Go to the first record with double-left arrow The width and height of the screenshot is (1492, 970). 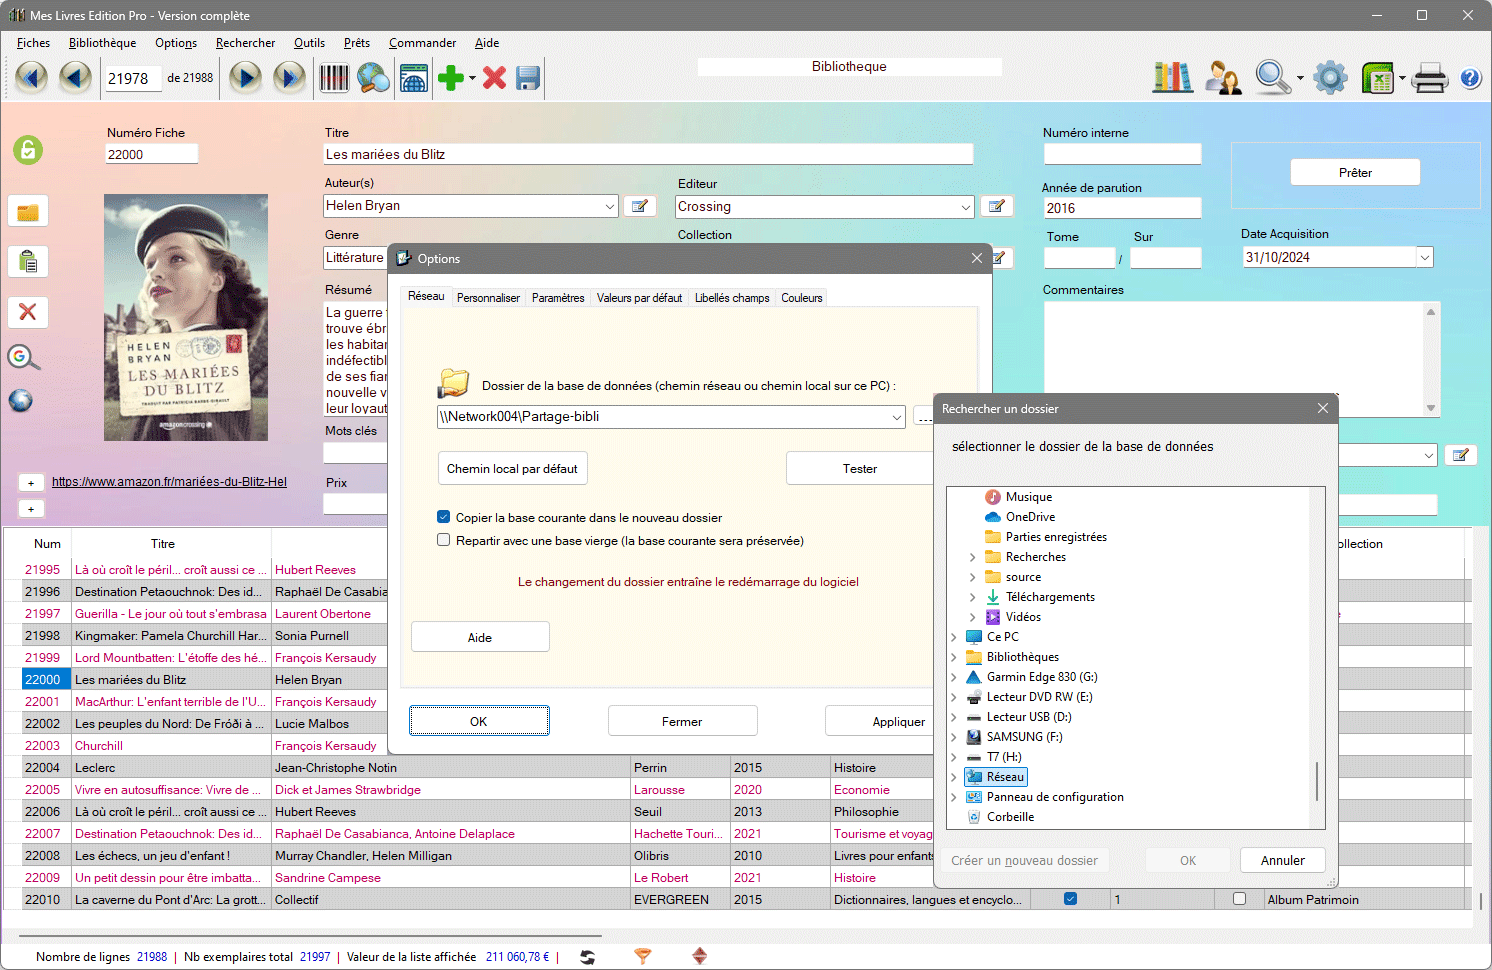31,77
